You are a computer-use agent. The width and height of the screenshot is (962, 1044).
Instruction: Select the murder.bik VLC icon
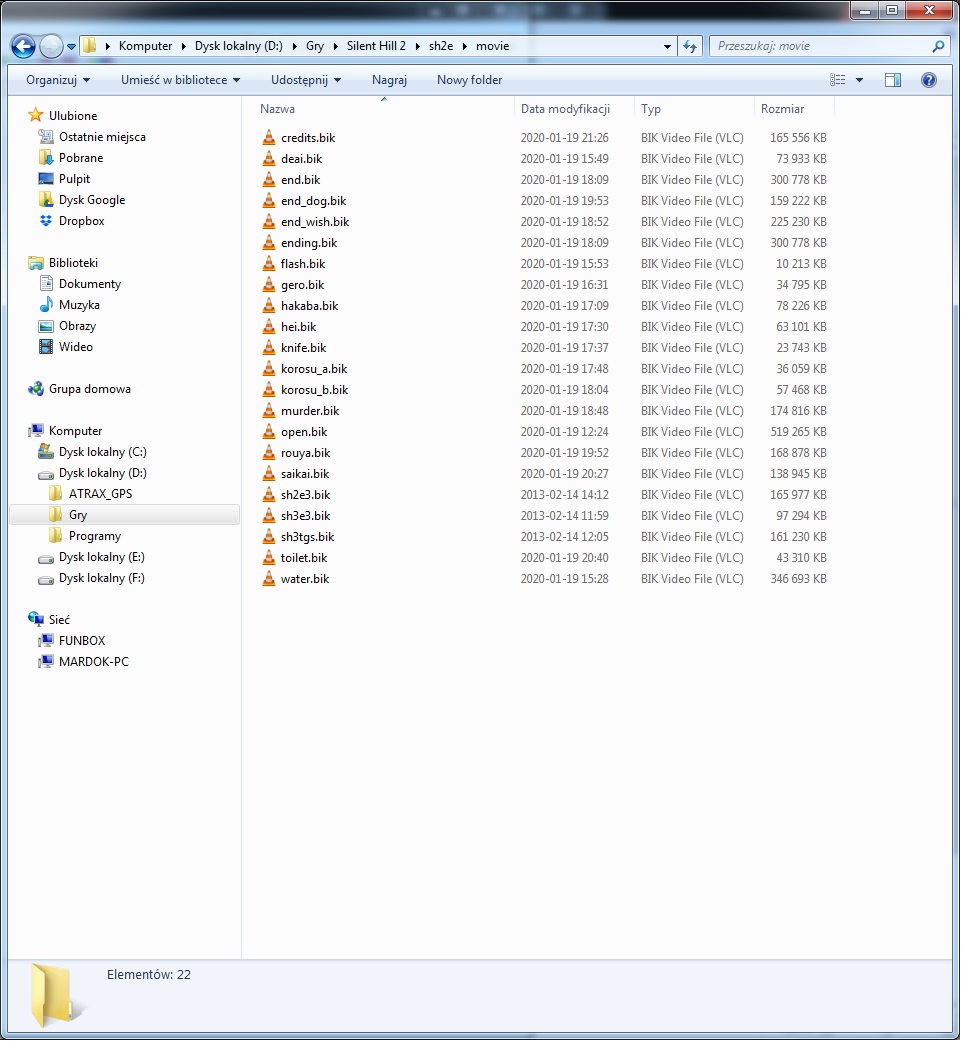click(x=269, y=410)
